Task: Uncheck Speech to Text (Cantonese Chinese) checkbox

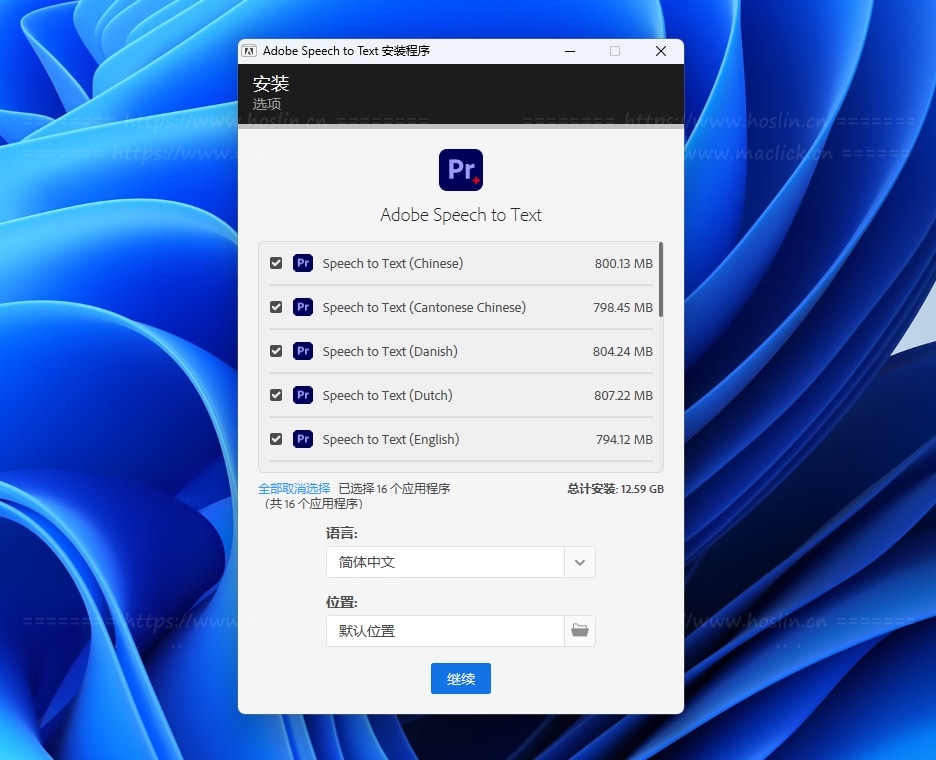Action: 276,307
